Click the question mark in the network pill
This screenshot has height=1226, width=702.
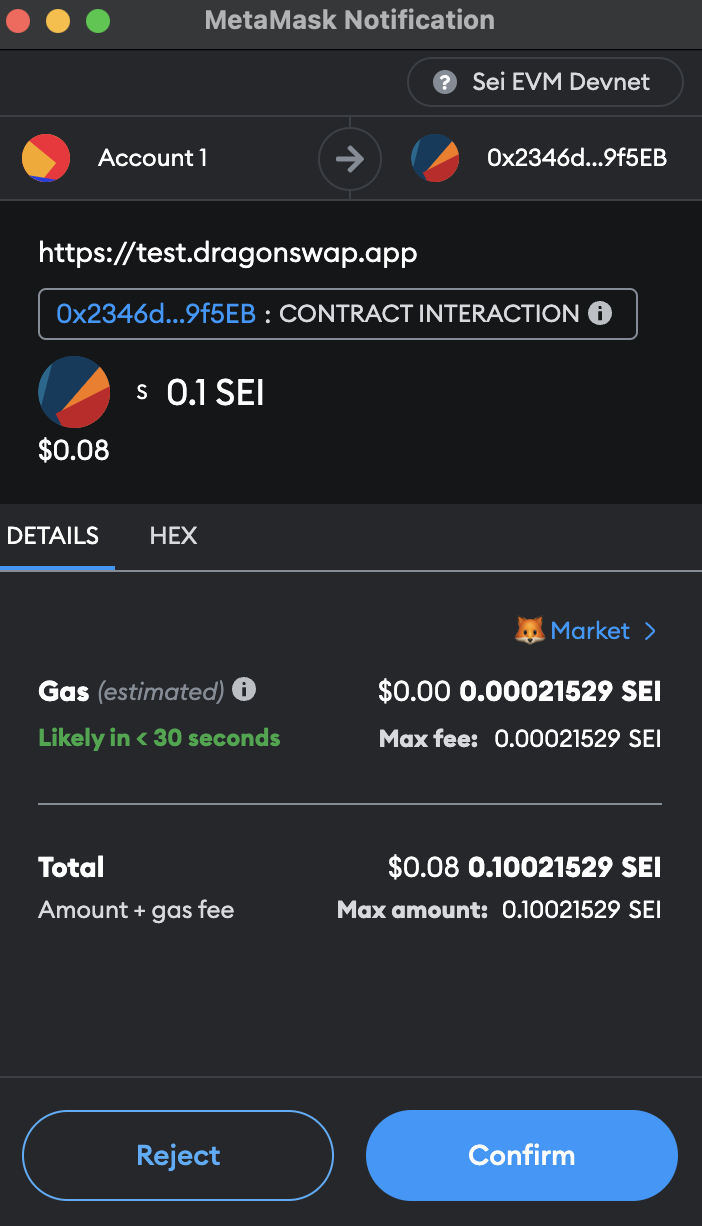(444, 83)
